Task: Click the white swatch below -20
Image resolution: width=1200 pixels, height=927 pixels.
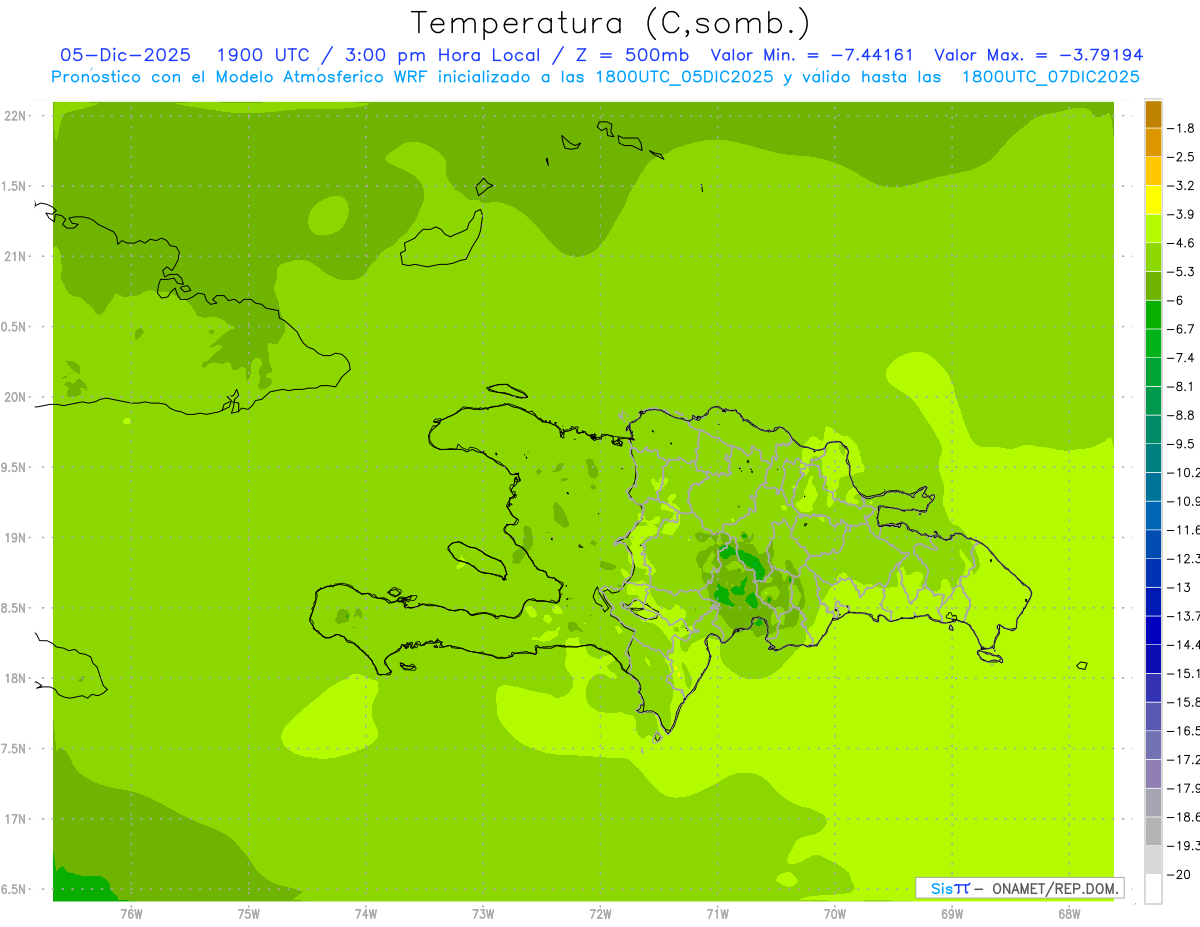Action: pyautogui.click(x=1153, y=888)
